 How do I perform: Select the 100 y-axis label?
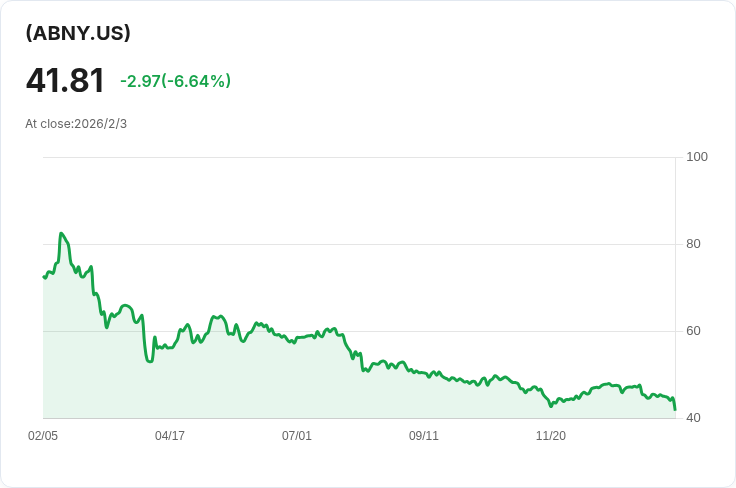(697, 157)
